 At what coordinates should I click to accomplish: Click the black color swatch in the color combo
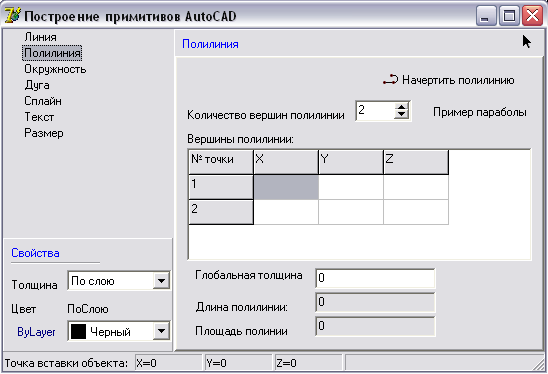coord(78,331)
